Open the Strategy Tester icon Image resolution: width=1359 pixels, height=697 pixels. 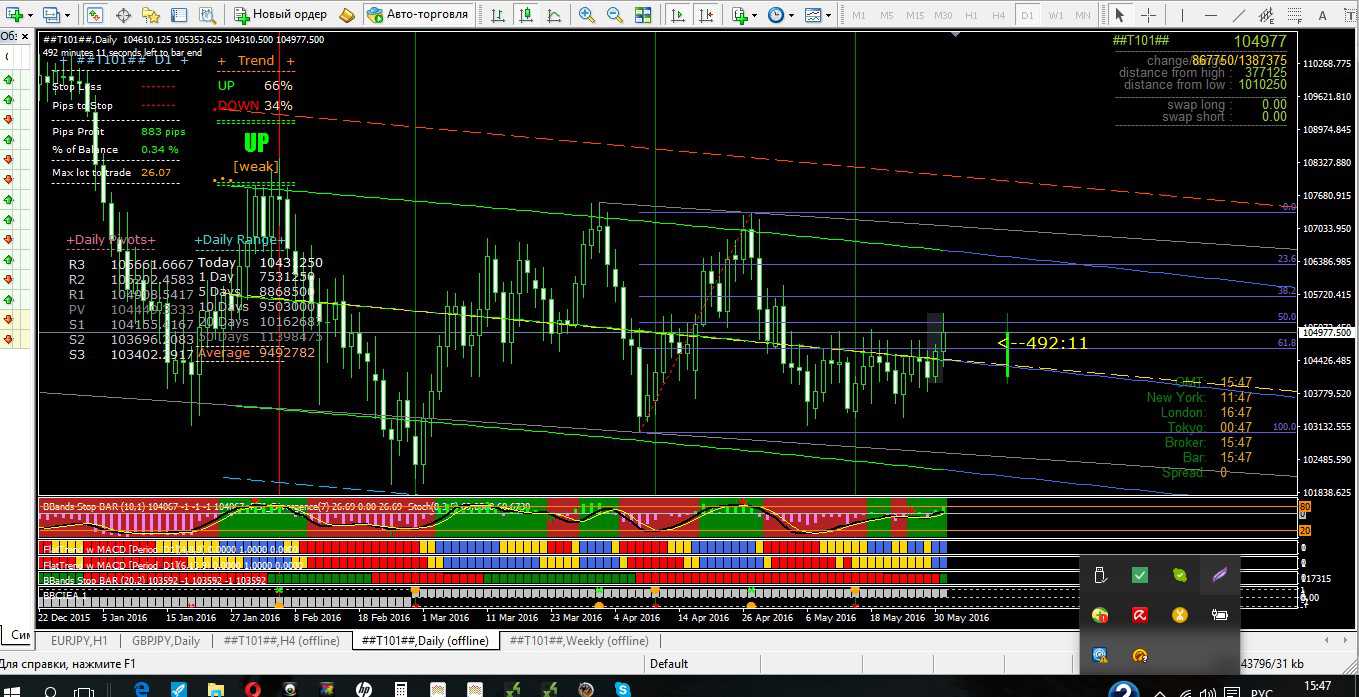(206, 15)
